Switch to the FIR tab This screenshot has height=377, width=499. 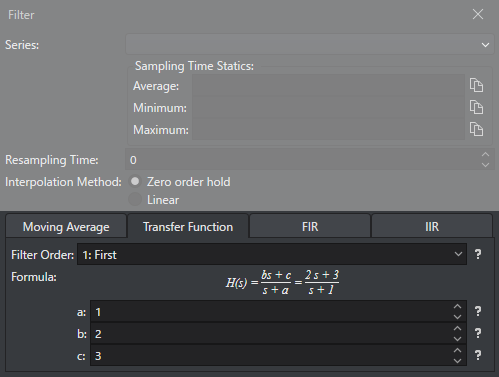310,227
